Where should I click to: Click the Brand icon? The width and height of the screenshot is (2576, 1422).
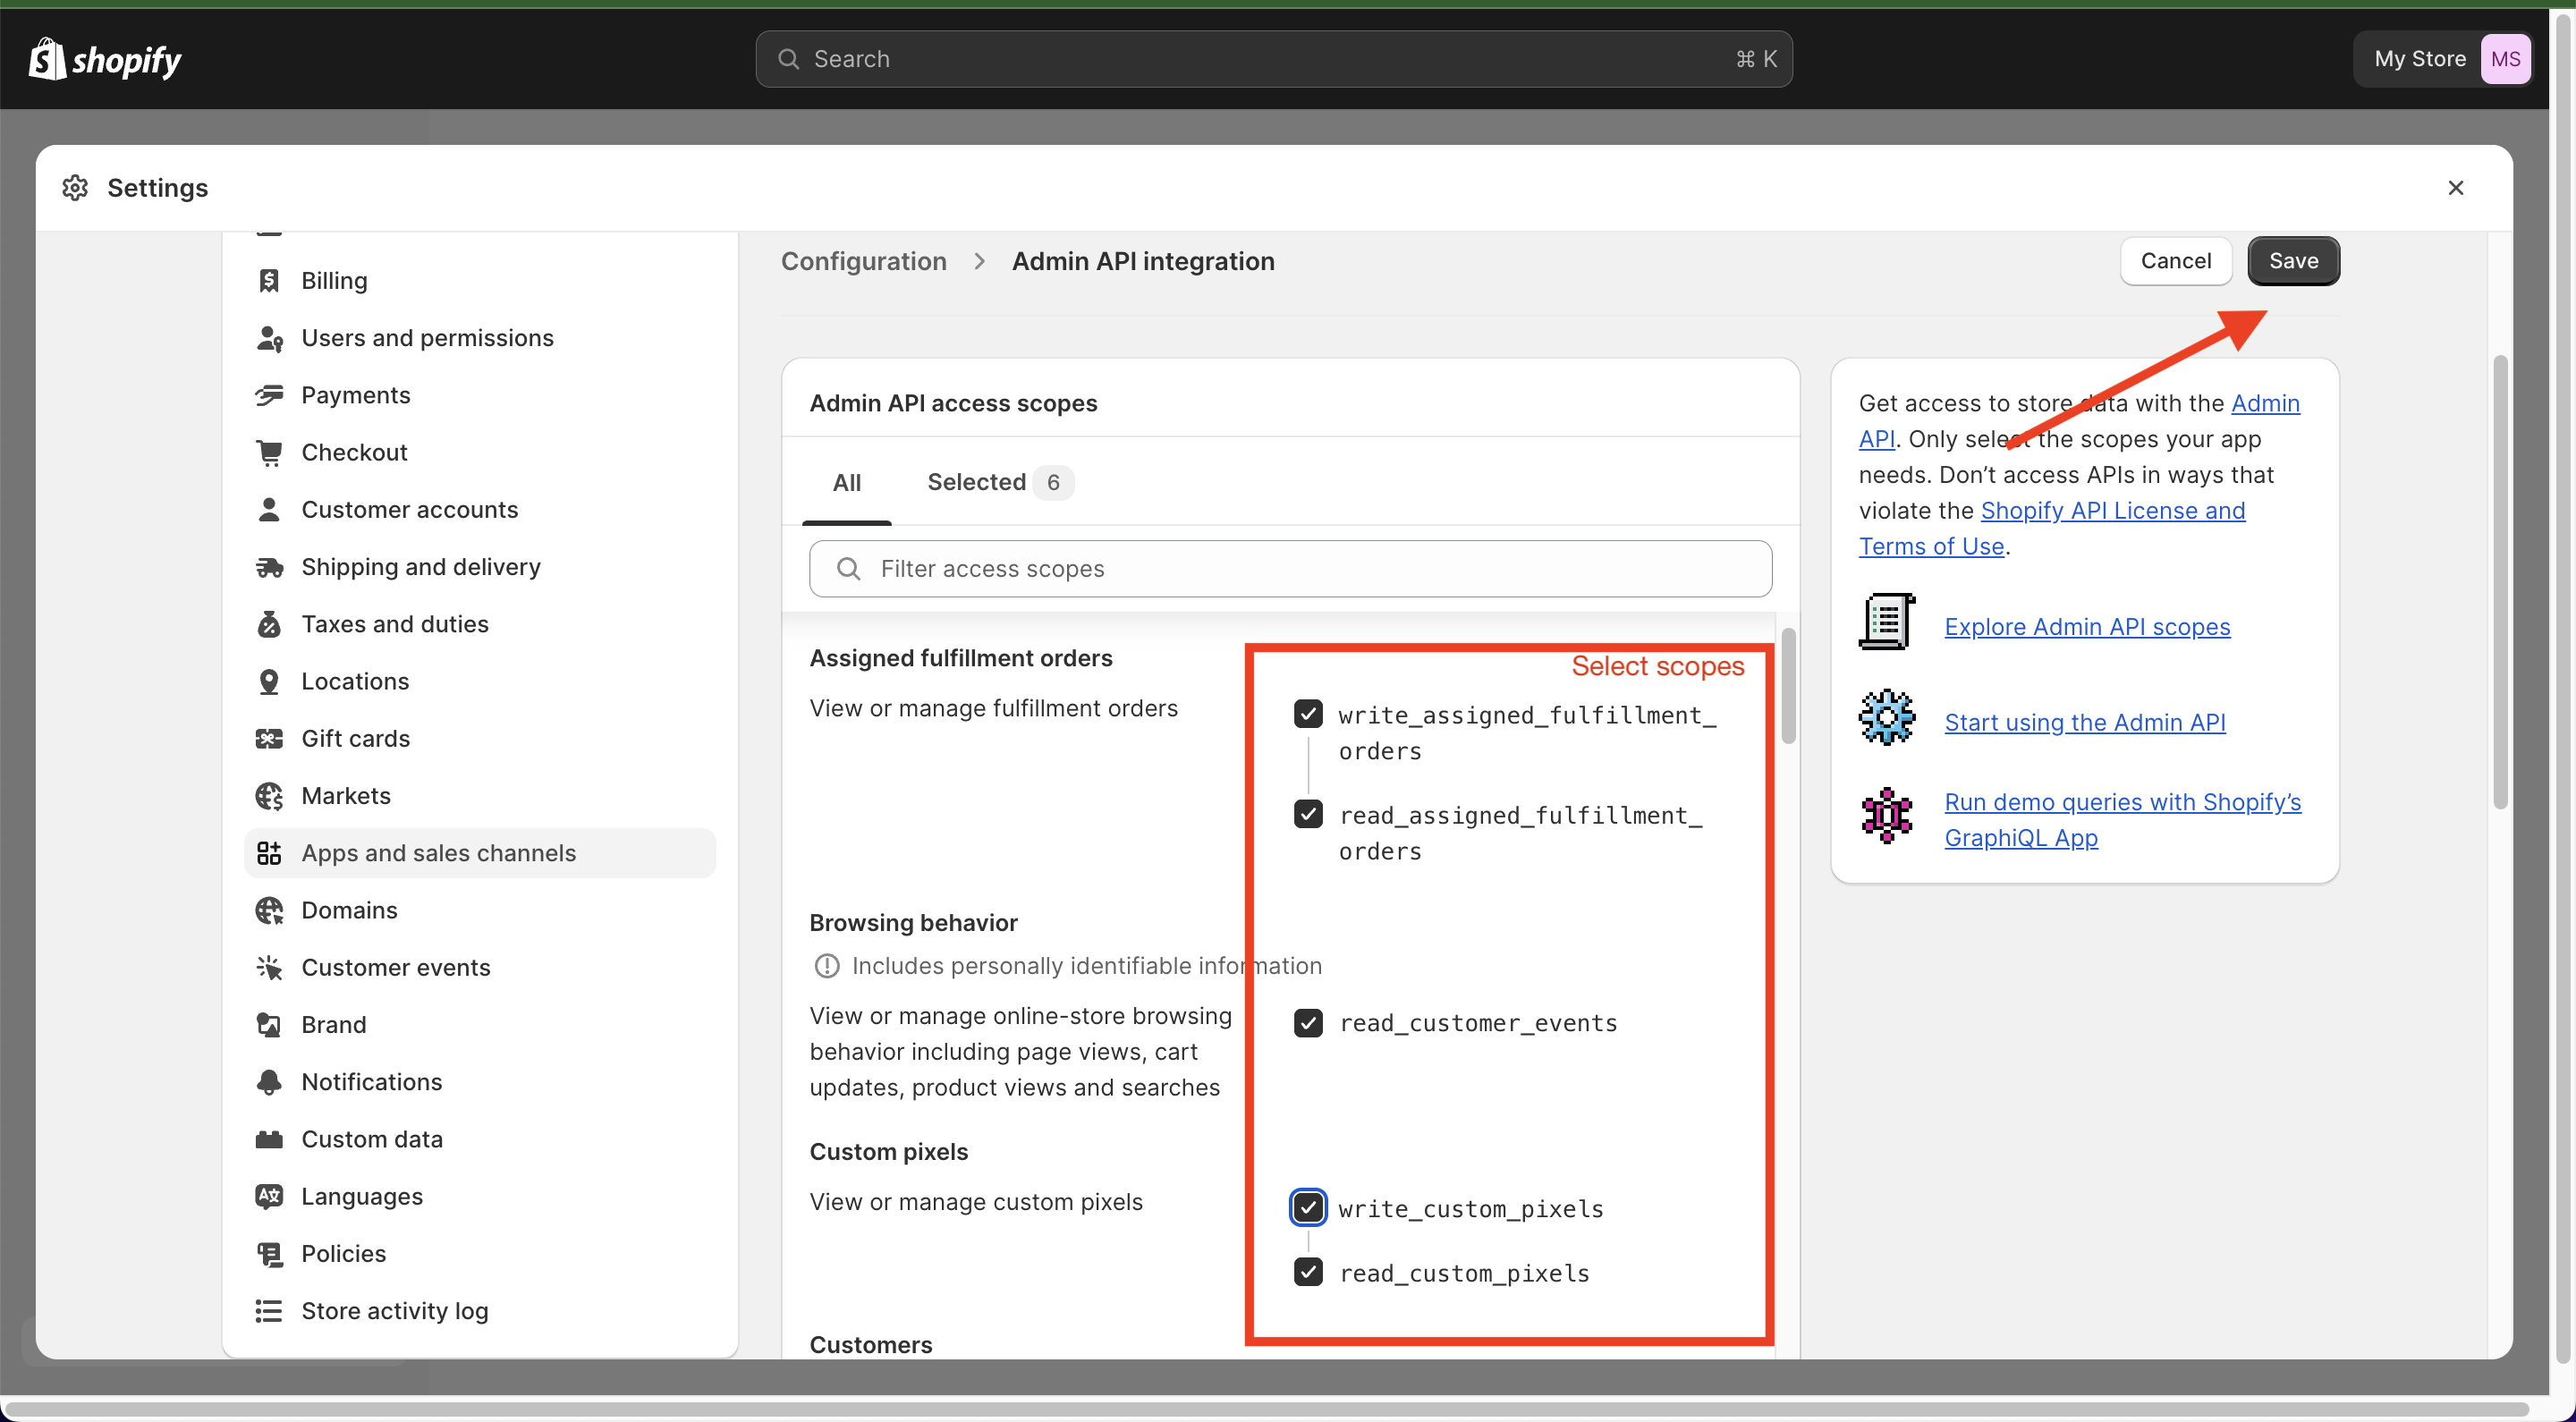(269, 1025)
